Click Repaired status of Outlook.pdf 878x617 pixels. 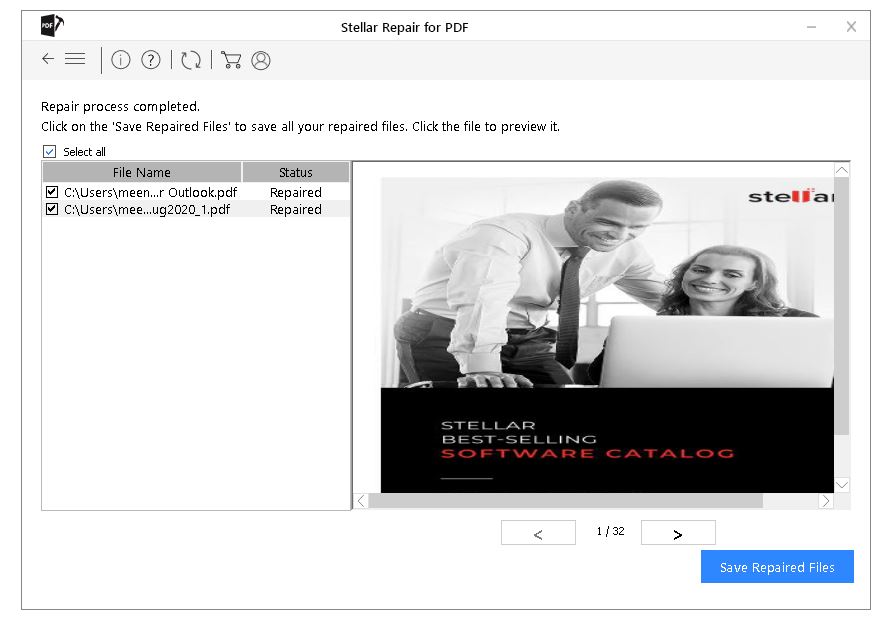pos(296,193)
